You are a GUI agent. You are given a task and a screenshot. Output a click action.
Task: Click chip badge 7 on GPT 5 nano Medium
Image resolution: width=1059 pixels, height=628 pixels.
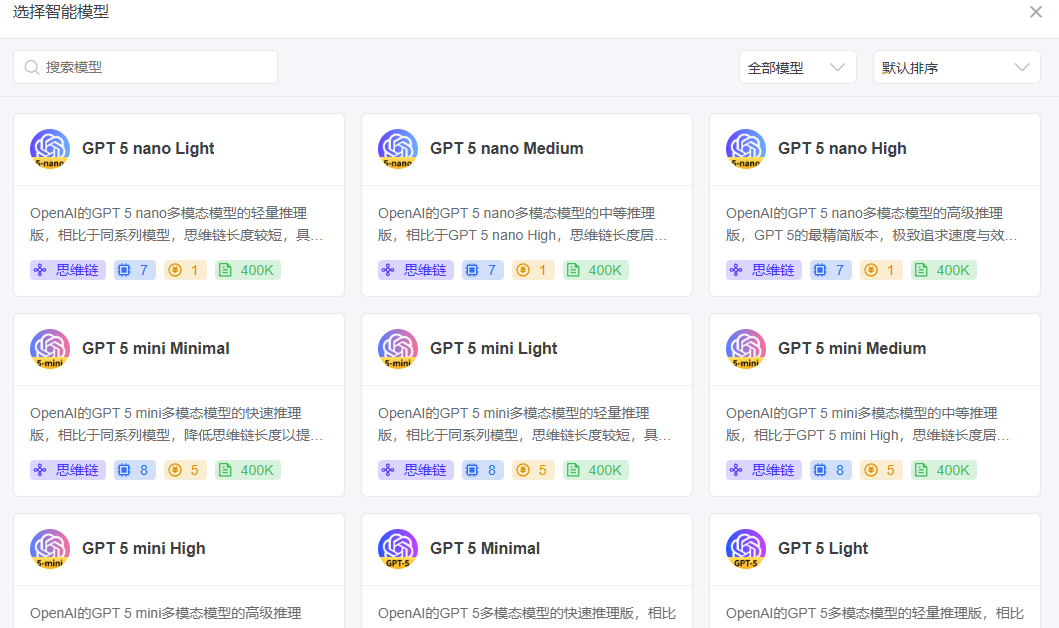click(482, 270)
